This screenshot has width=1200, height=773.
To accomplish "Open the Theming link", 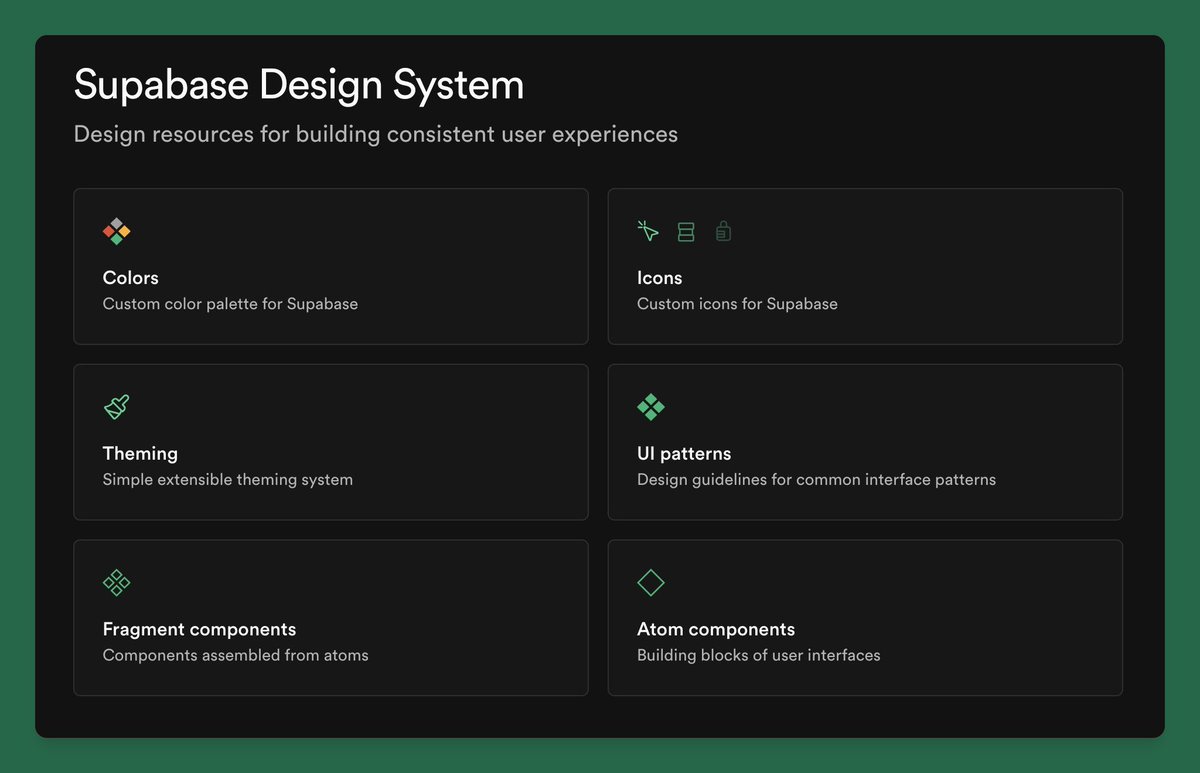I will coord(331,442).
